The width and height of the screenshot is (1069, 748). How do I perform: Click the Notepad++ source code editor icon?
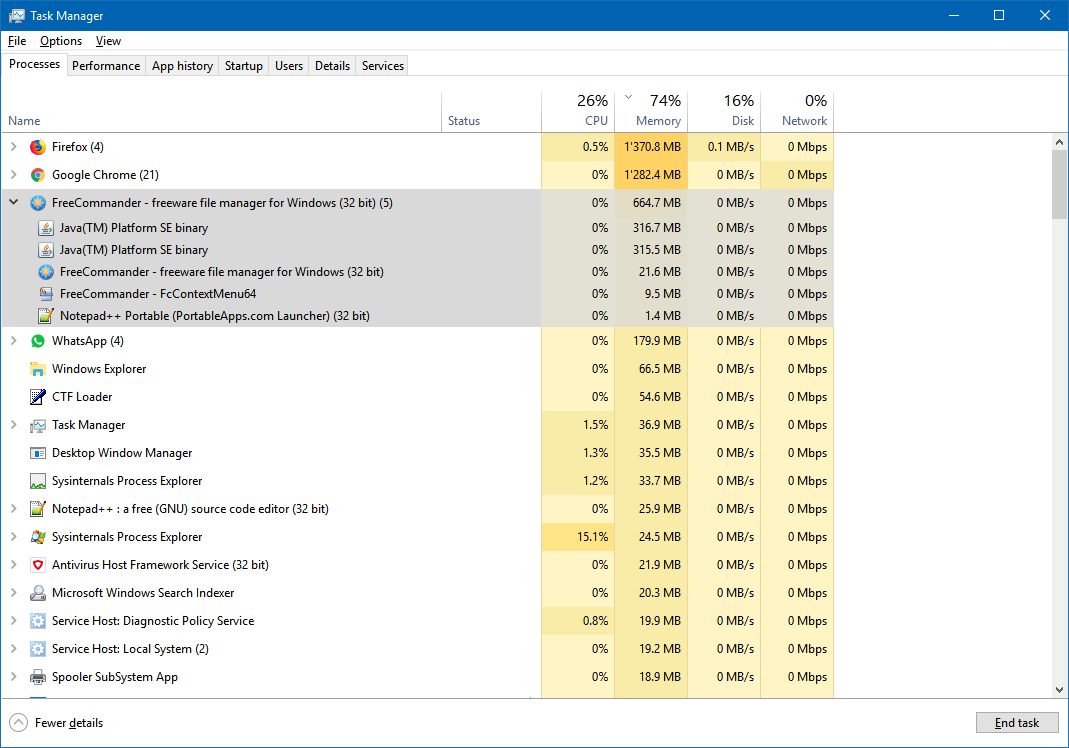[37, 509]
